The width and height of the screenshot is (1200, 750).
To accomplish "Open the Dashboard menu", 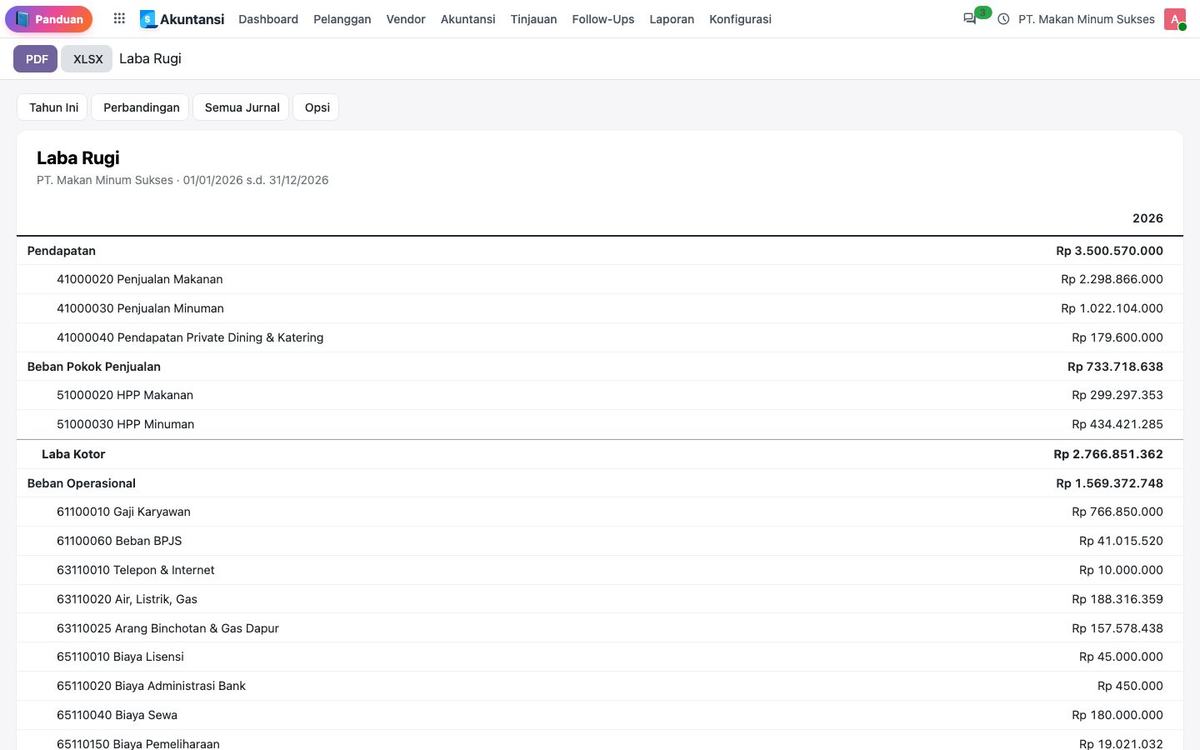I will pos(268,19).
